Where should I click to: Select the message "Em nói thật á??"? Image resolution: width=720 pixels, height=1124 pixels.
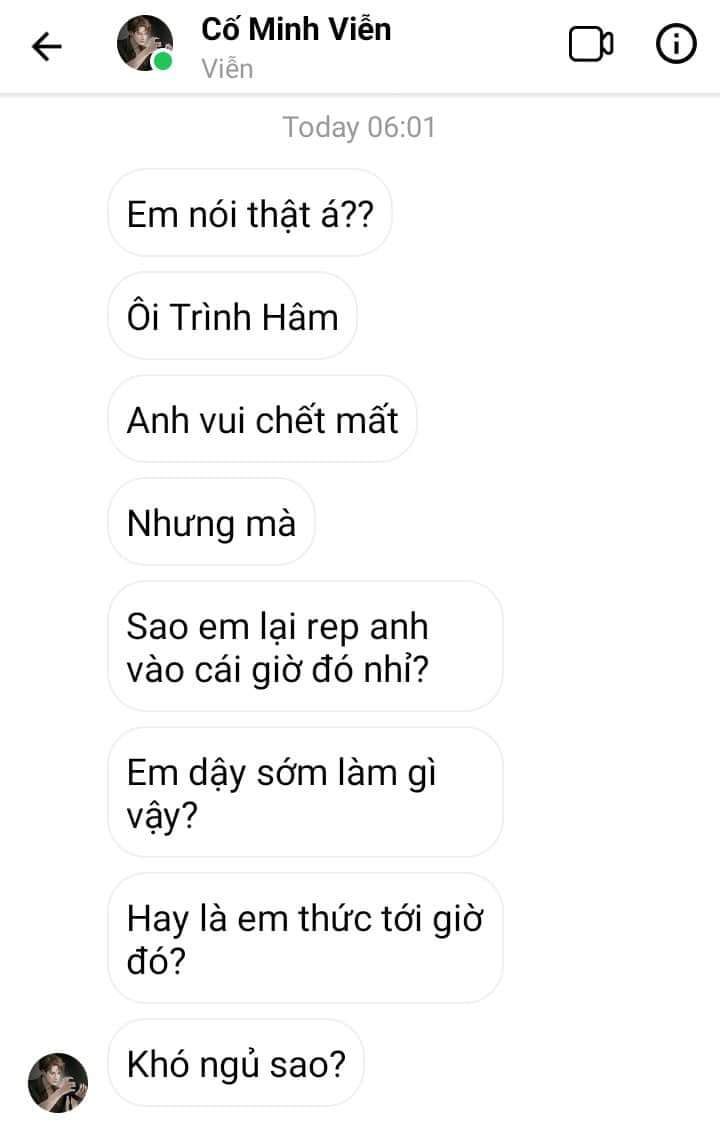[249, 213]
